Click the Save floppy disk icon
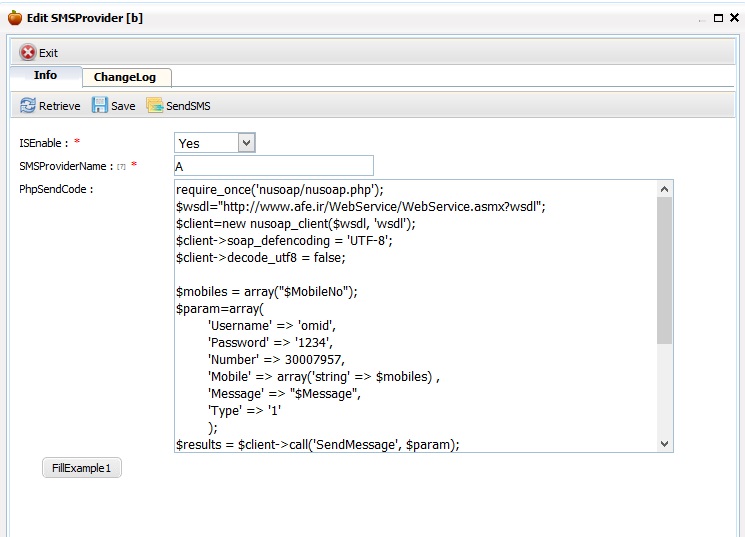The width and height of the screenshot is (745, 537). pos(100,105)
